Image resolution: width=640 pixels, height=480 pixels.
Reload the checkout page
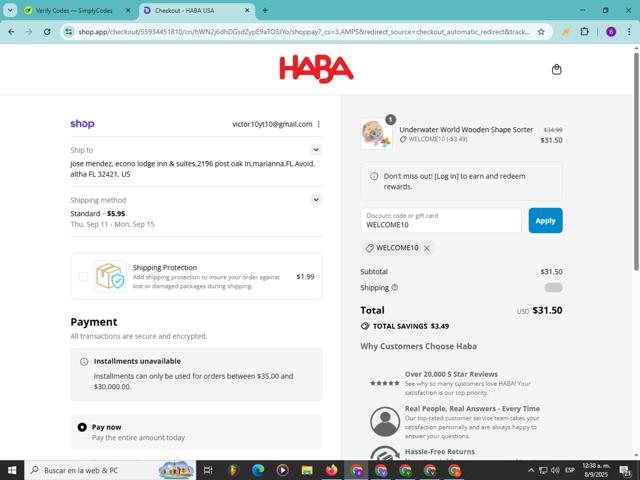click(47, 32)
